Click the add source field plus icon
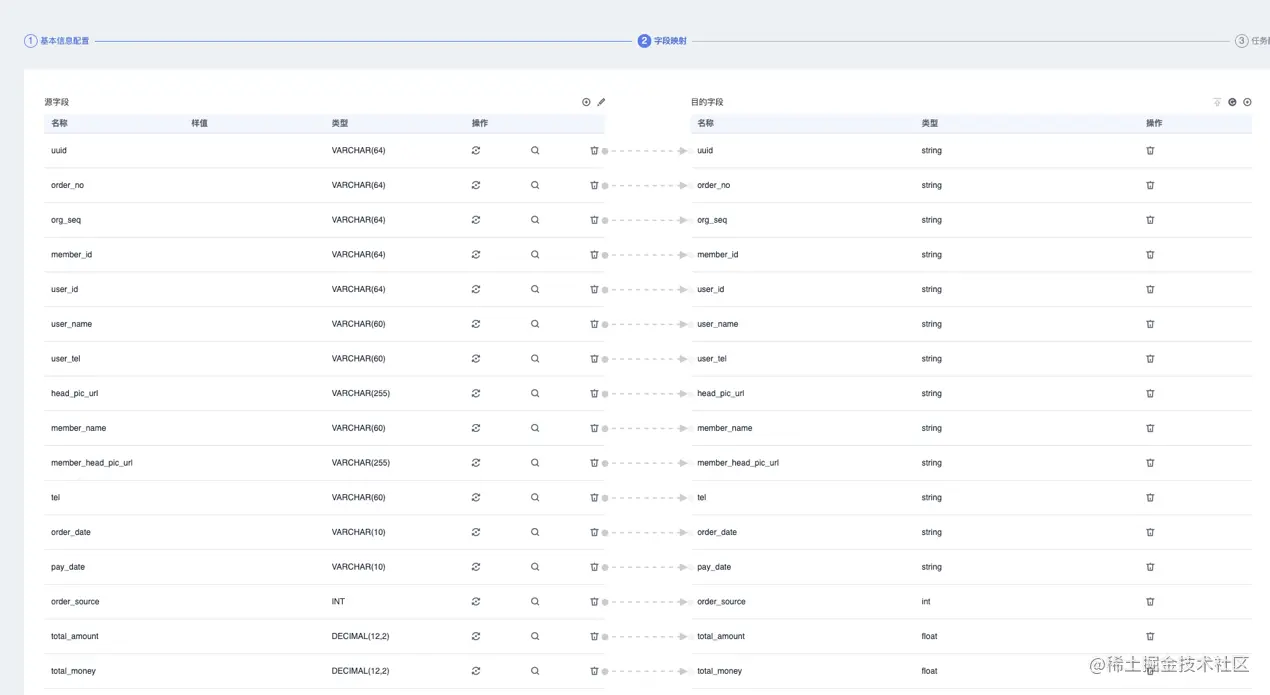The image size is (1270, 695). 586,102
